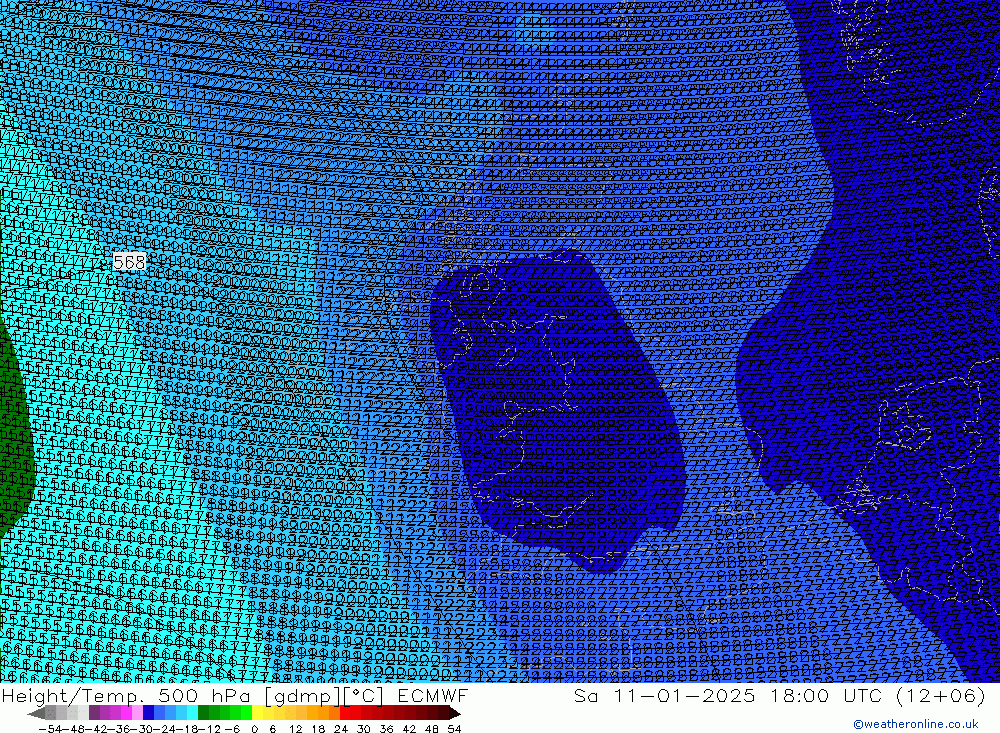Pick the yellow 0 degree legend swatch
Image resolution: width=1000 pixels, height=733 pixels.
[x=258, y=713]
